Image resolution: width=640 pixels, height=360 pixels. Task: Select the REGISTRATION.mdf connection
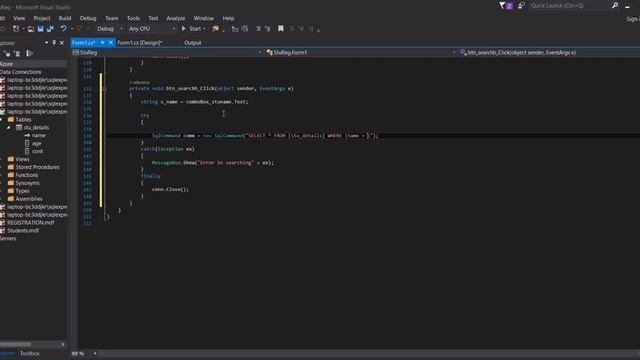pyautogui.click(x=31, y=223)
